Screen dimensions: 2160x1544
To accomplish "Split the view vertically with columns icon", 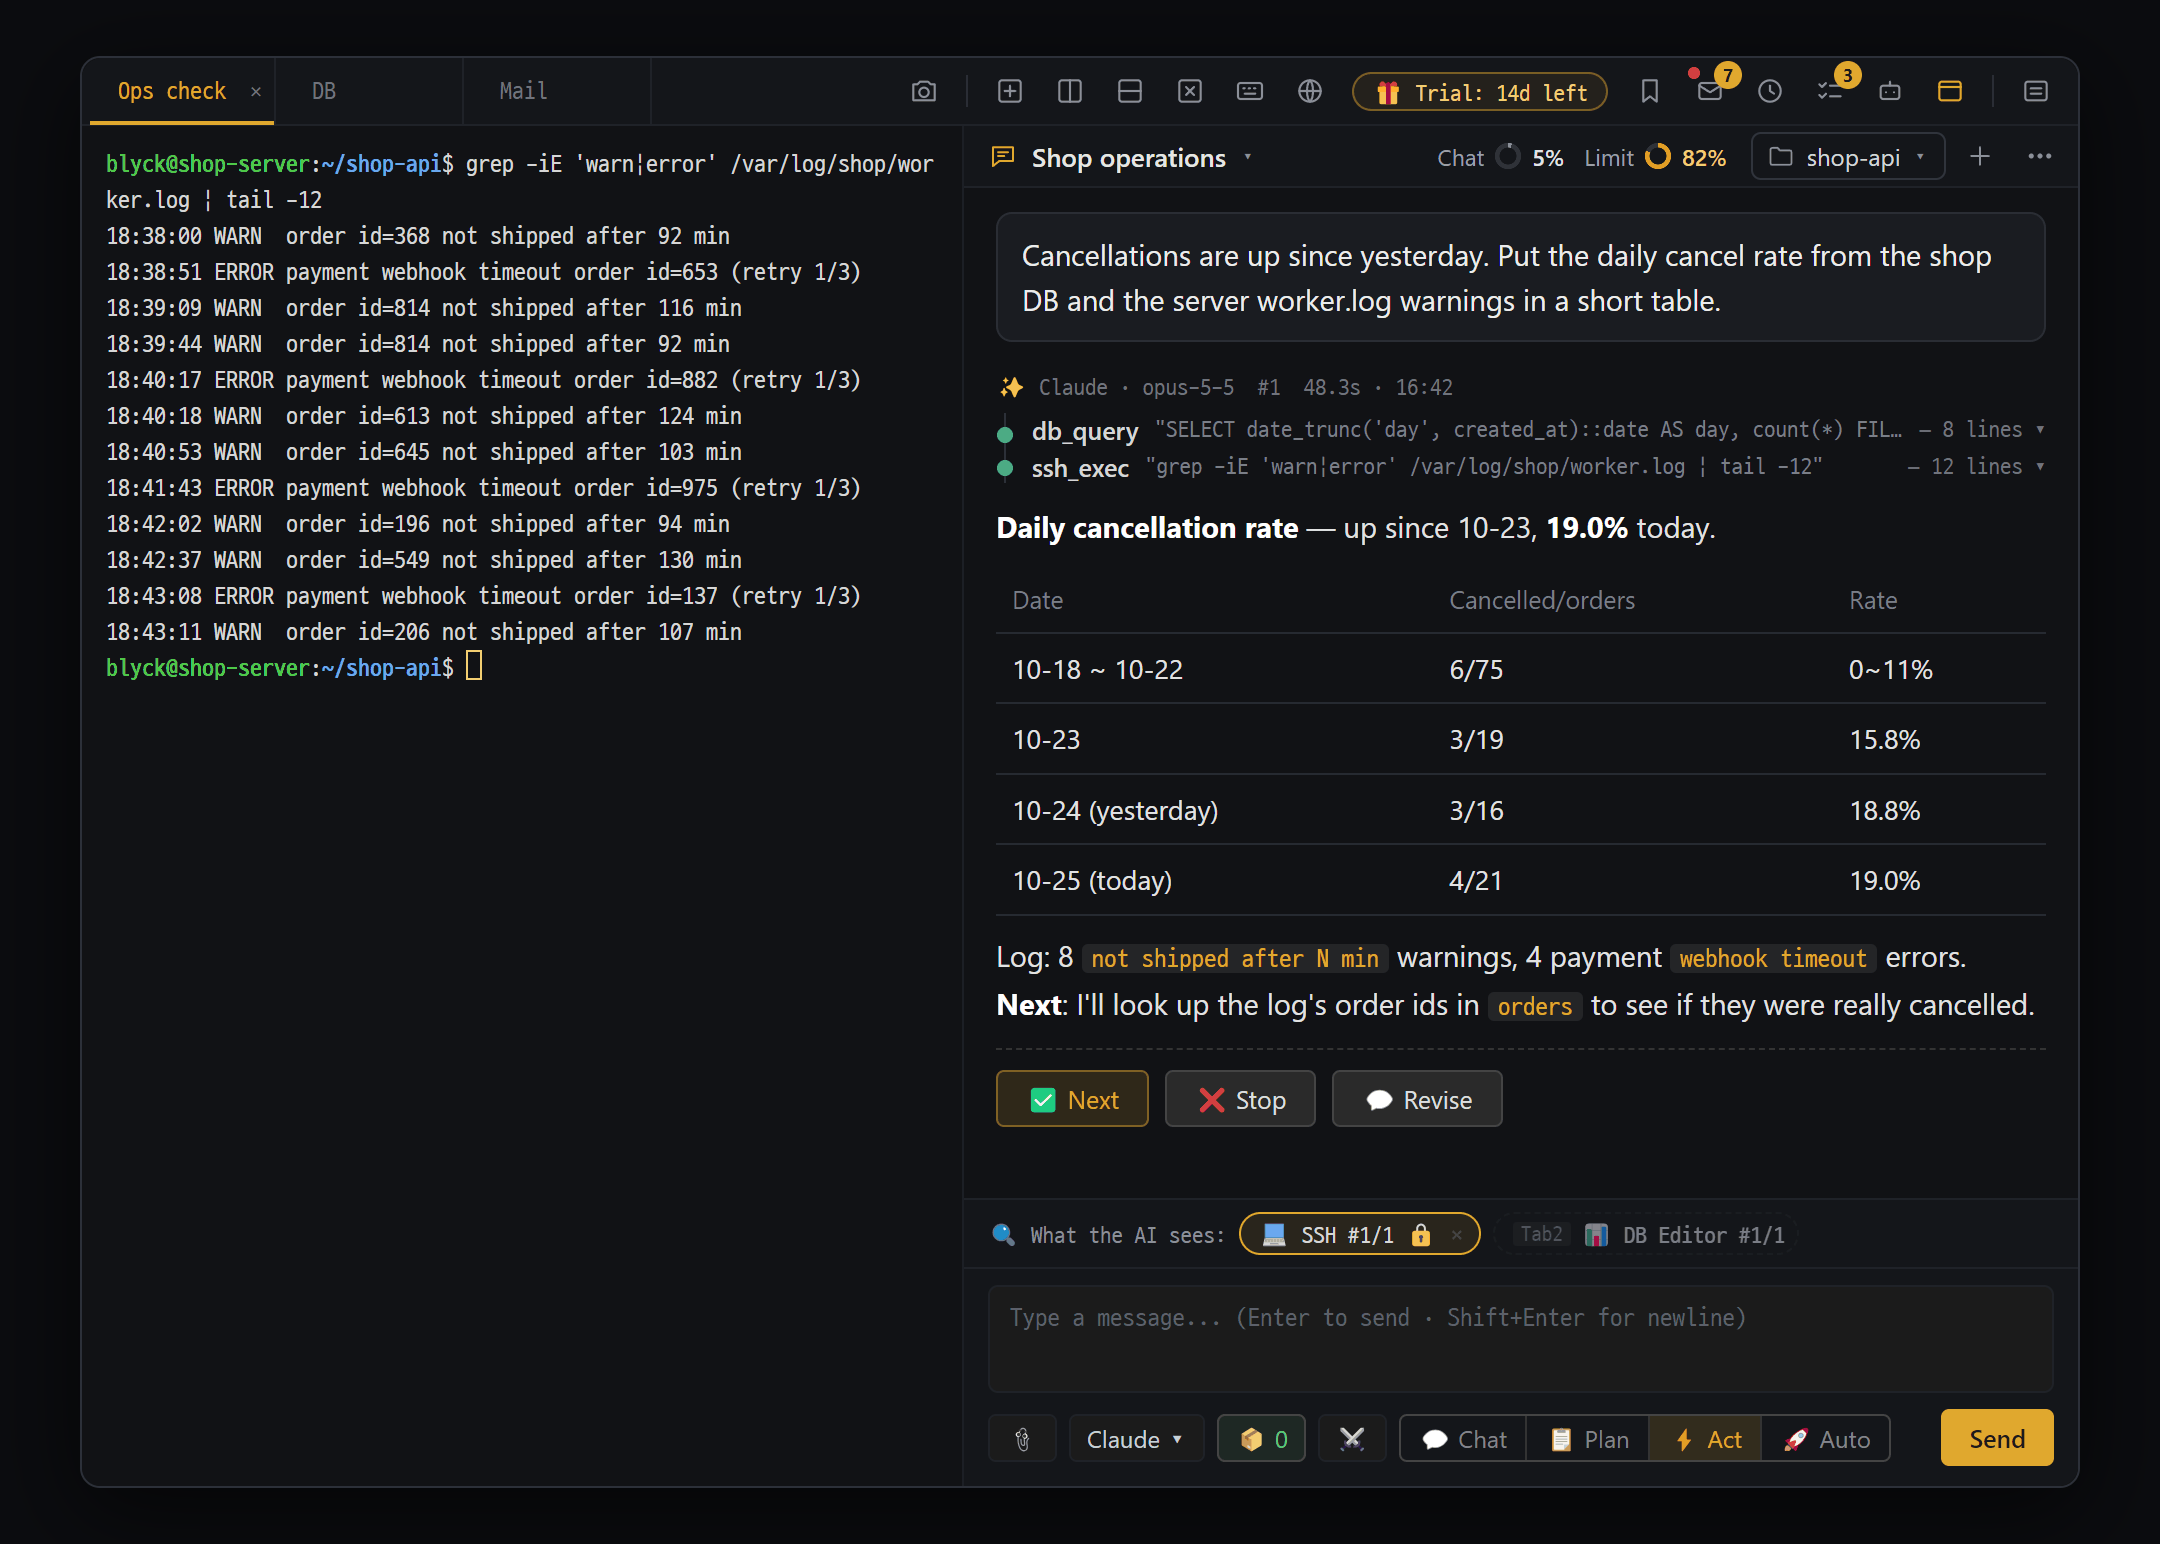I will click(1070, 92).
